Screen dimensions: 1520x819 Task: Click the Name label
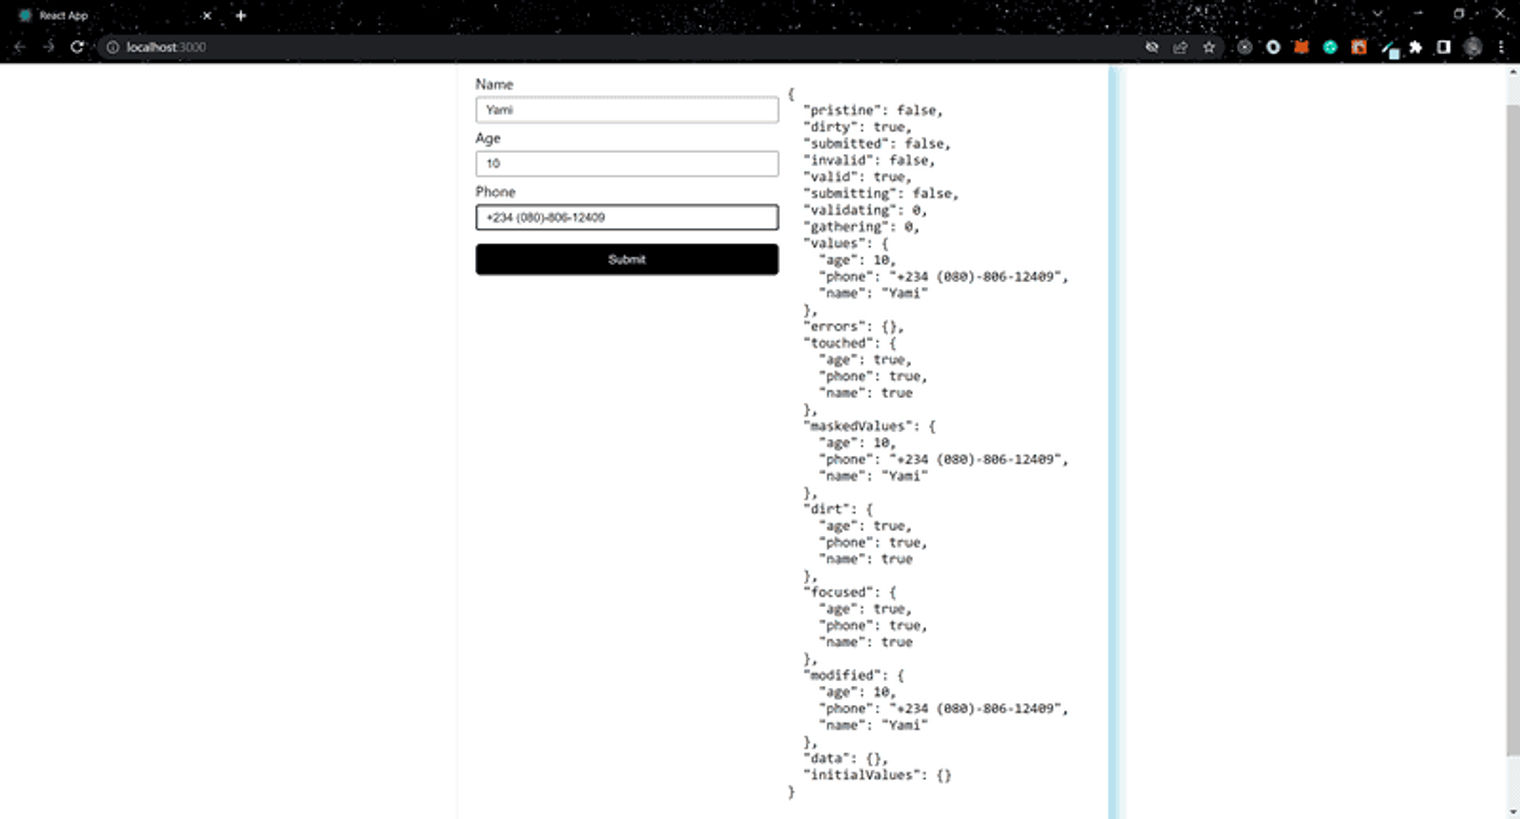(494, 84)
